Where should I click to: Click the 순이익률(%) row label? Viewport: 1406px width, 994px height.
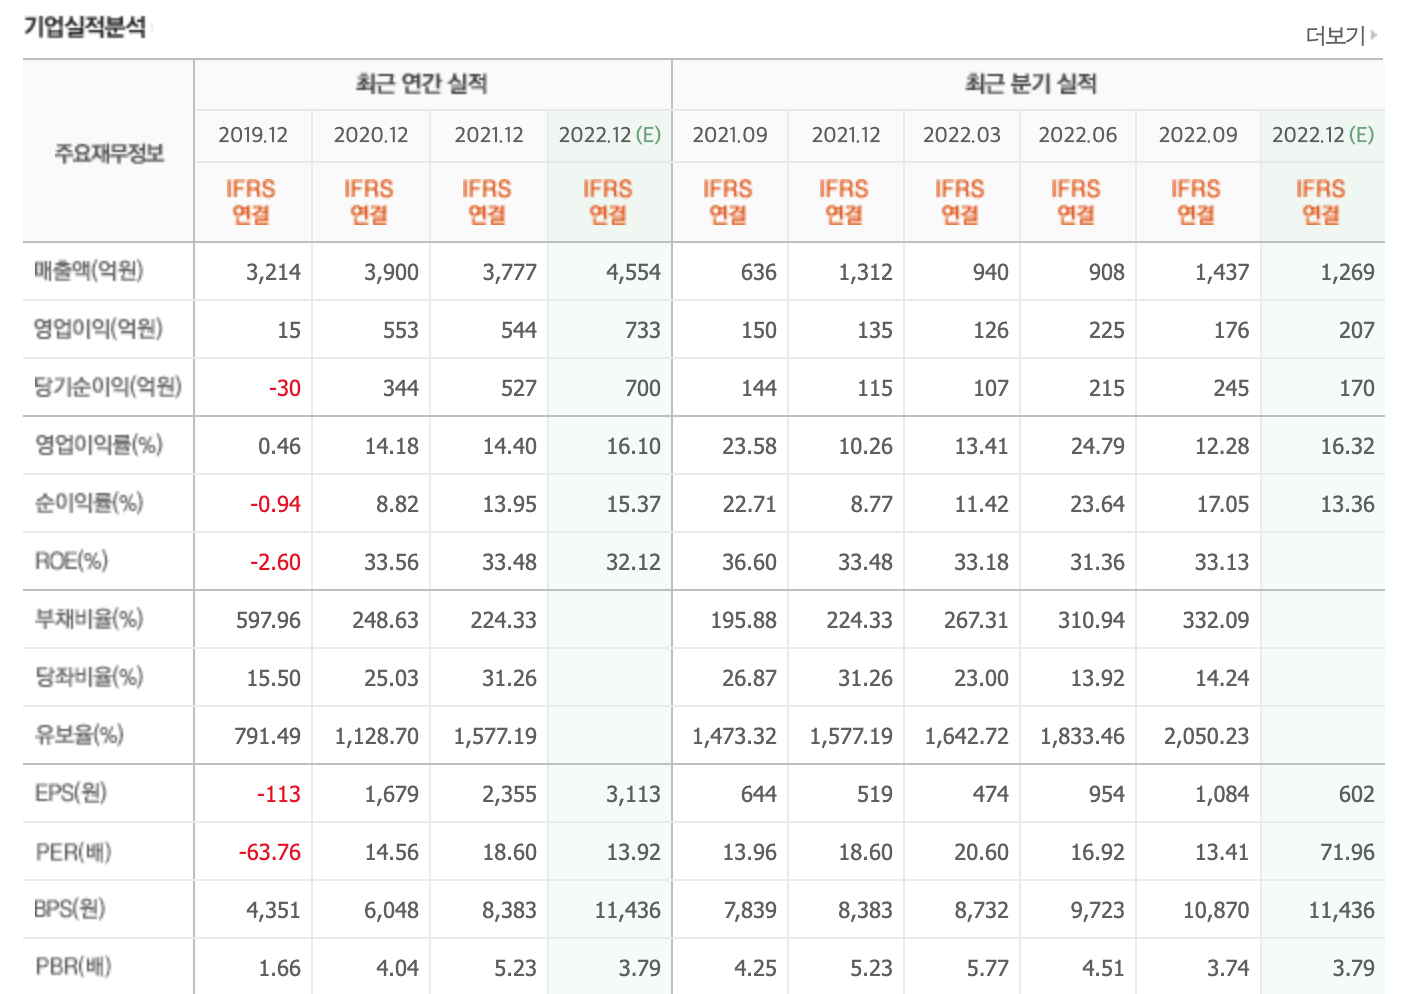[x=89, y=503]
